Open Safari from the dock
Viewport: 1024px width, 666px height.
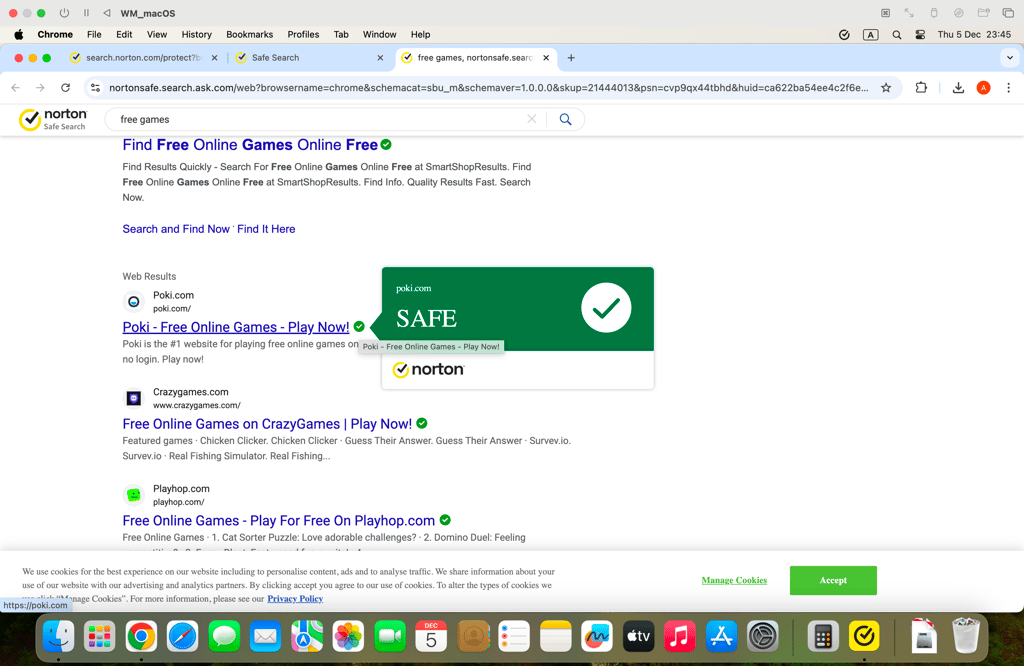(x=182, y=637)
